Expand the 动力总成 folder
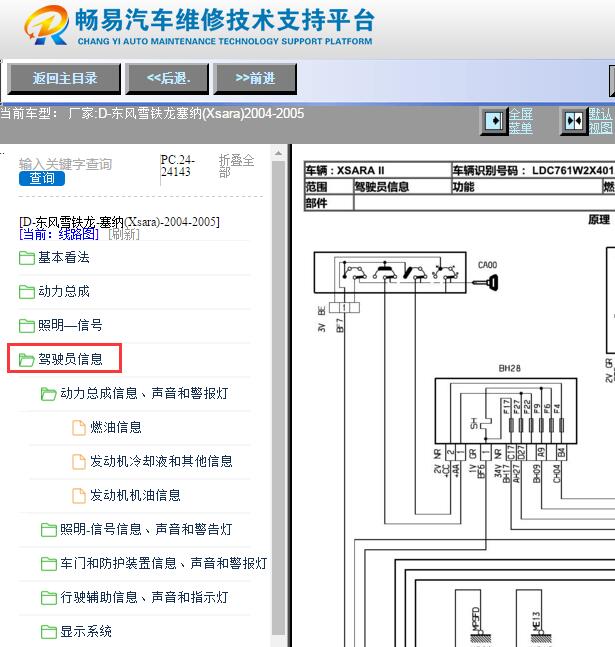This screenshot has width=615, height=647. point(64,291)
